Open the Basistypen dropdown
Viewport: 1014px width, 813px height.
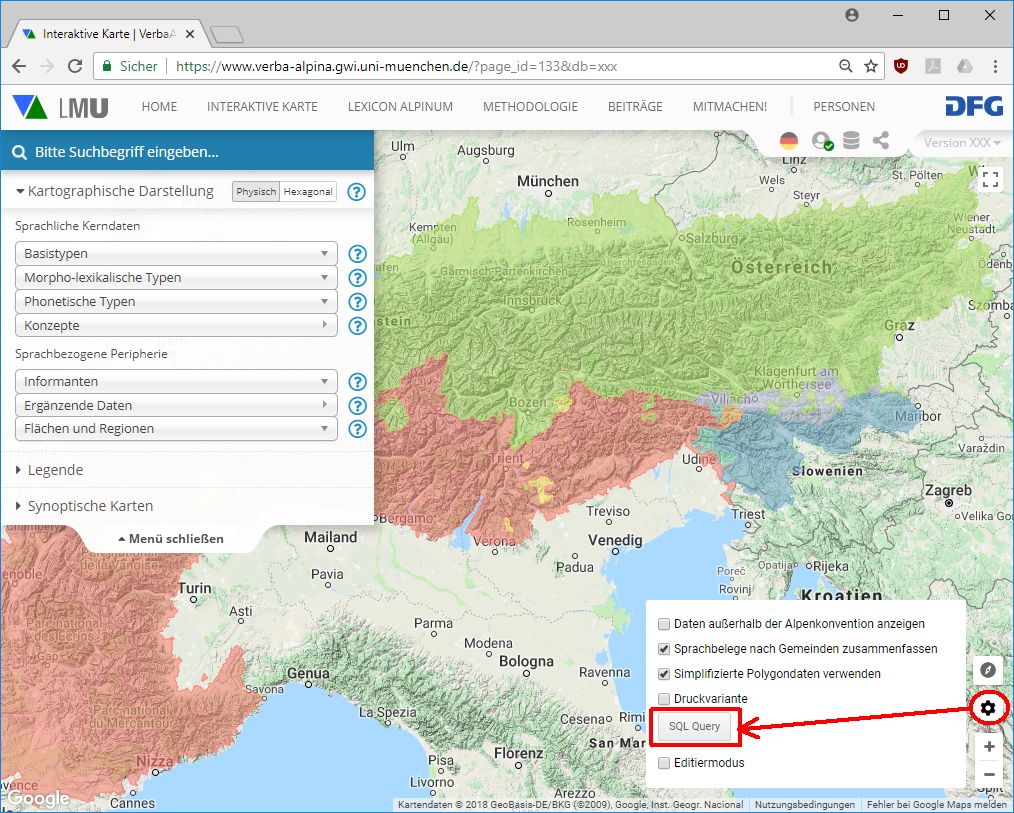176,254
